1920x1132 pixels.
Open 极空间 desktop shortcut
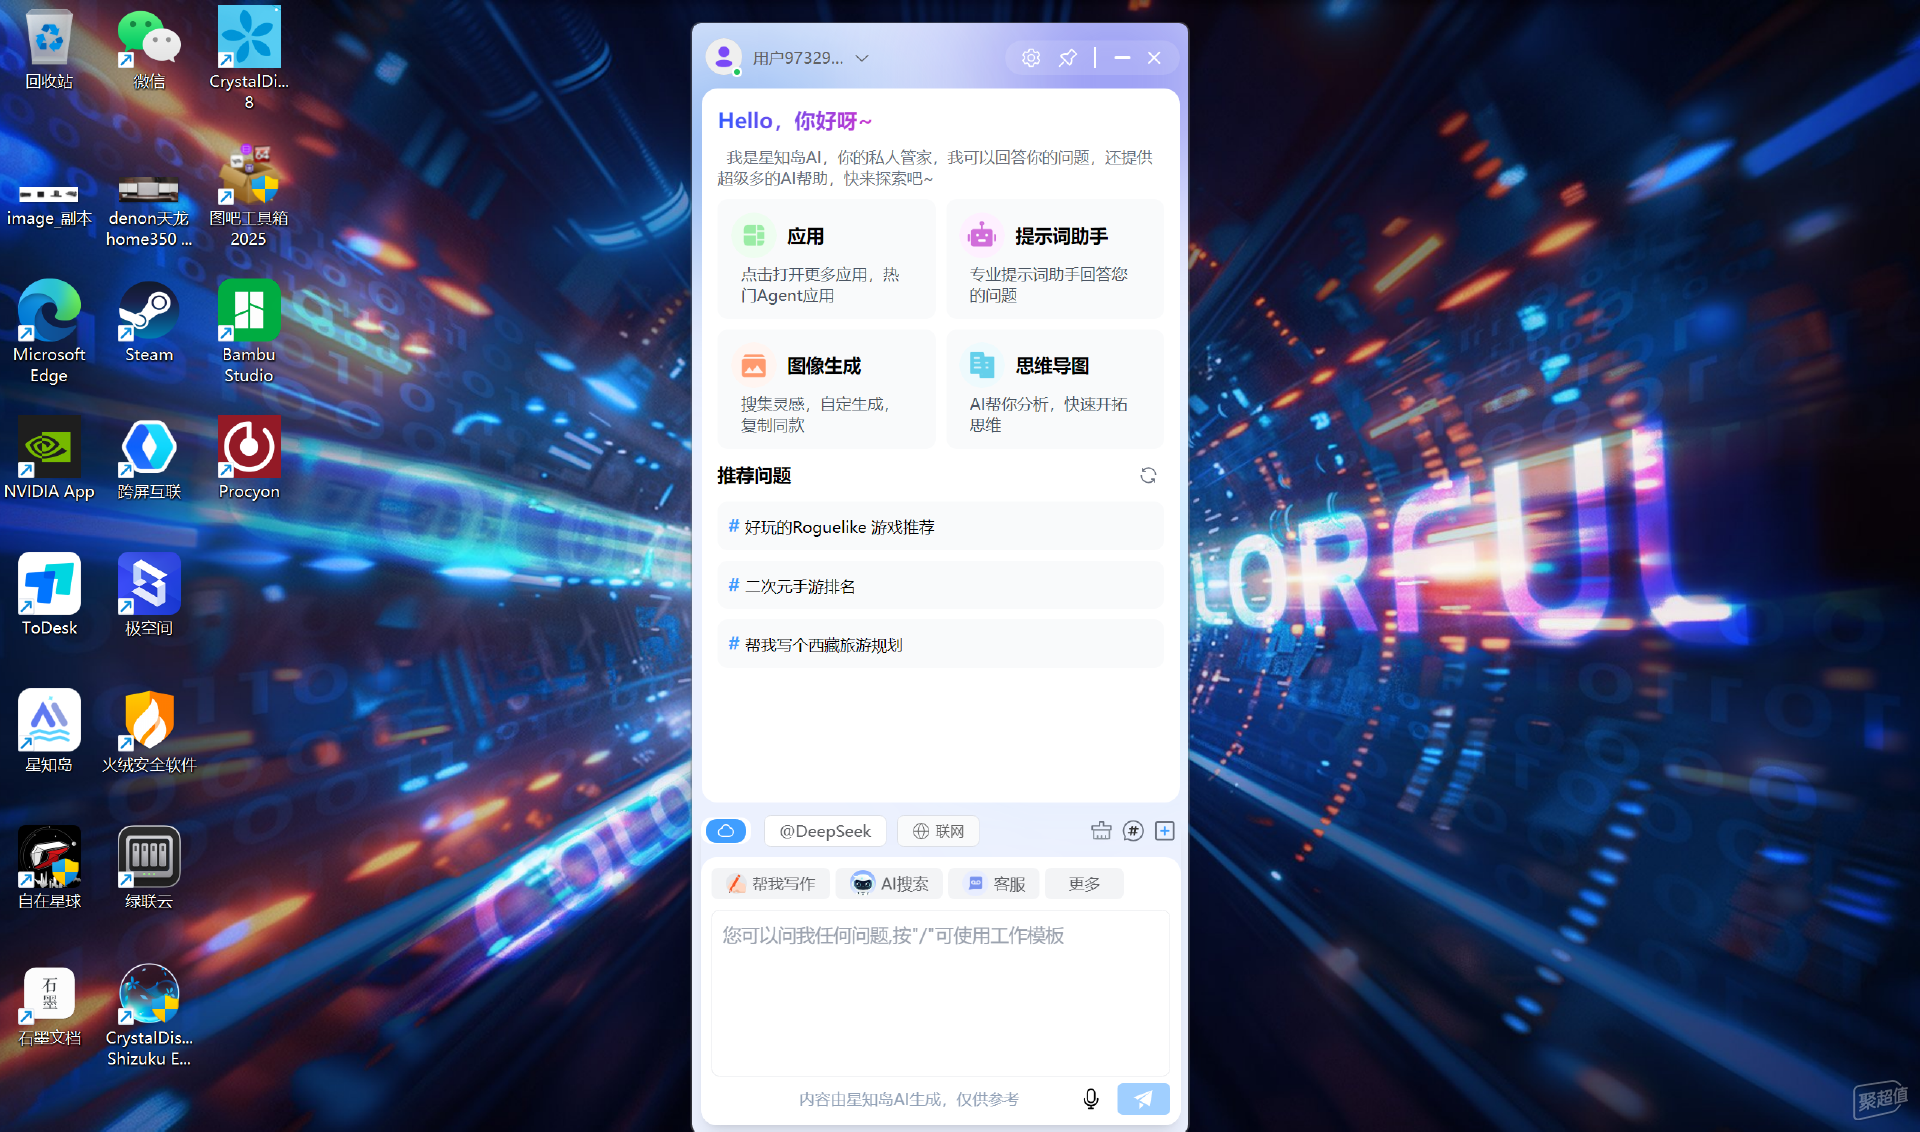tap(149, 595)
